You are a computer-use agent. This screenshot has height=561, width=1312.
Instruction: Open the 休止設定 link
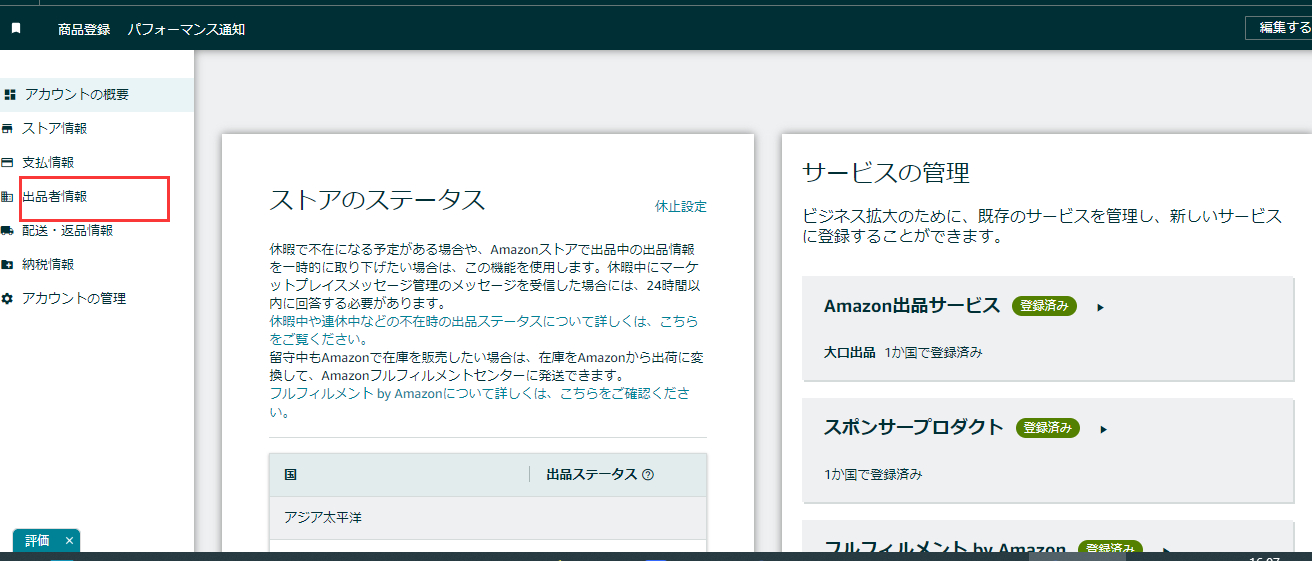680,206
